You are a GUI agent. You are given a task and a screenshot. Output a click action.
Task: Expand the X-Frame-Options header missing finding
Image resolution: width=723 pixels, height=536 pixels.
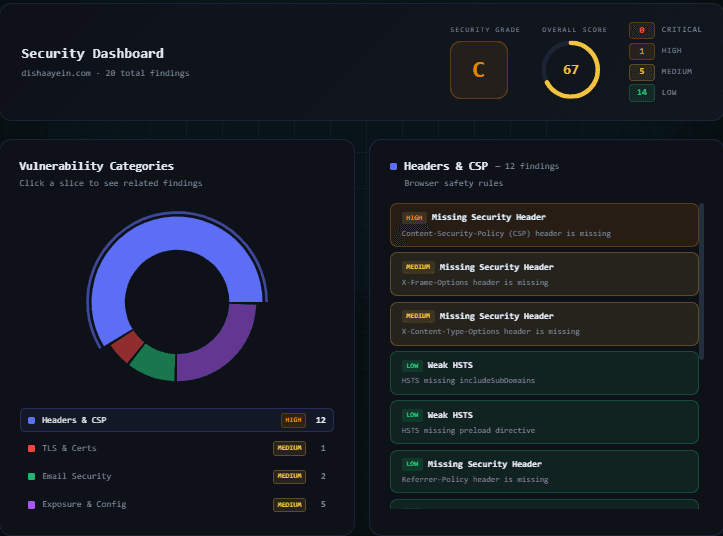pyautogui.click(x=544, y=274)
